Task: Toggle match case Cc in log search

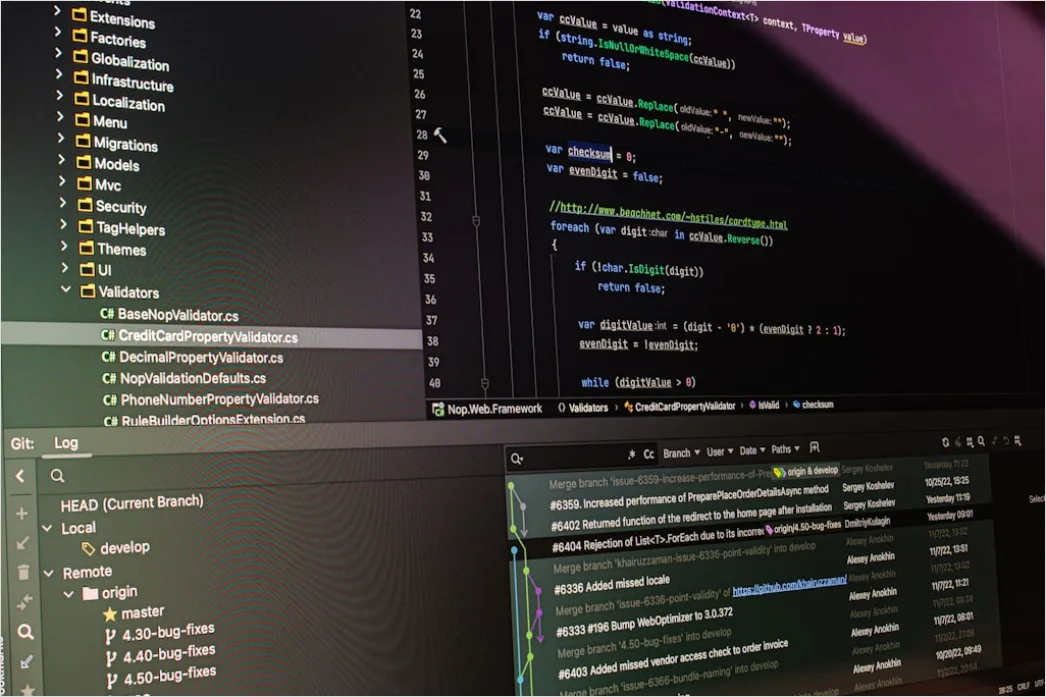Action: 648,454
